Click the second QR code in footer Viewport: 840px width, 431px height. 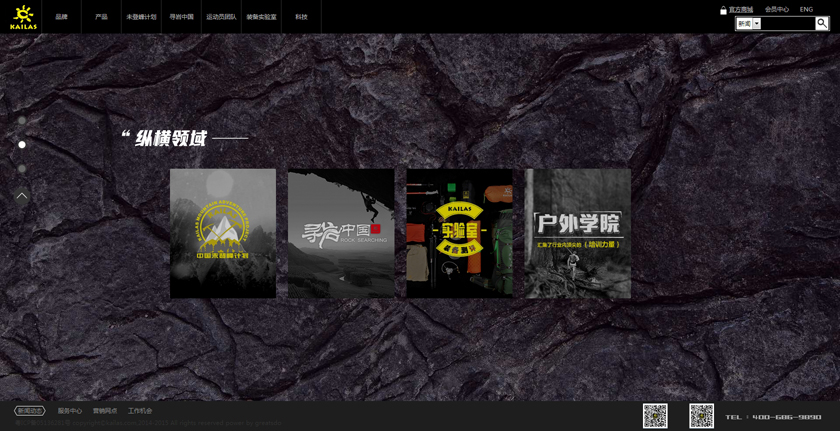click(x=702, y=415)
